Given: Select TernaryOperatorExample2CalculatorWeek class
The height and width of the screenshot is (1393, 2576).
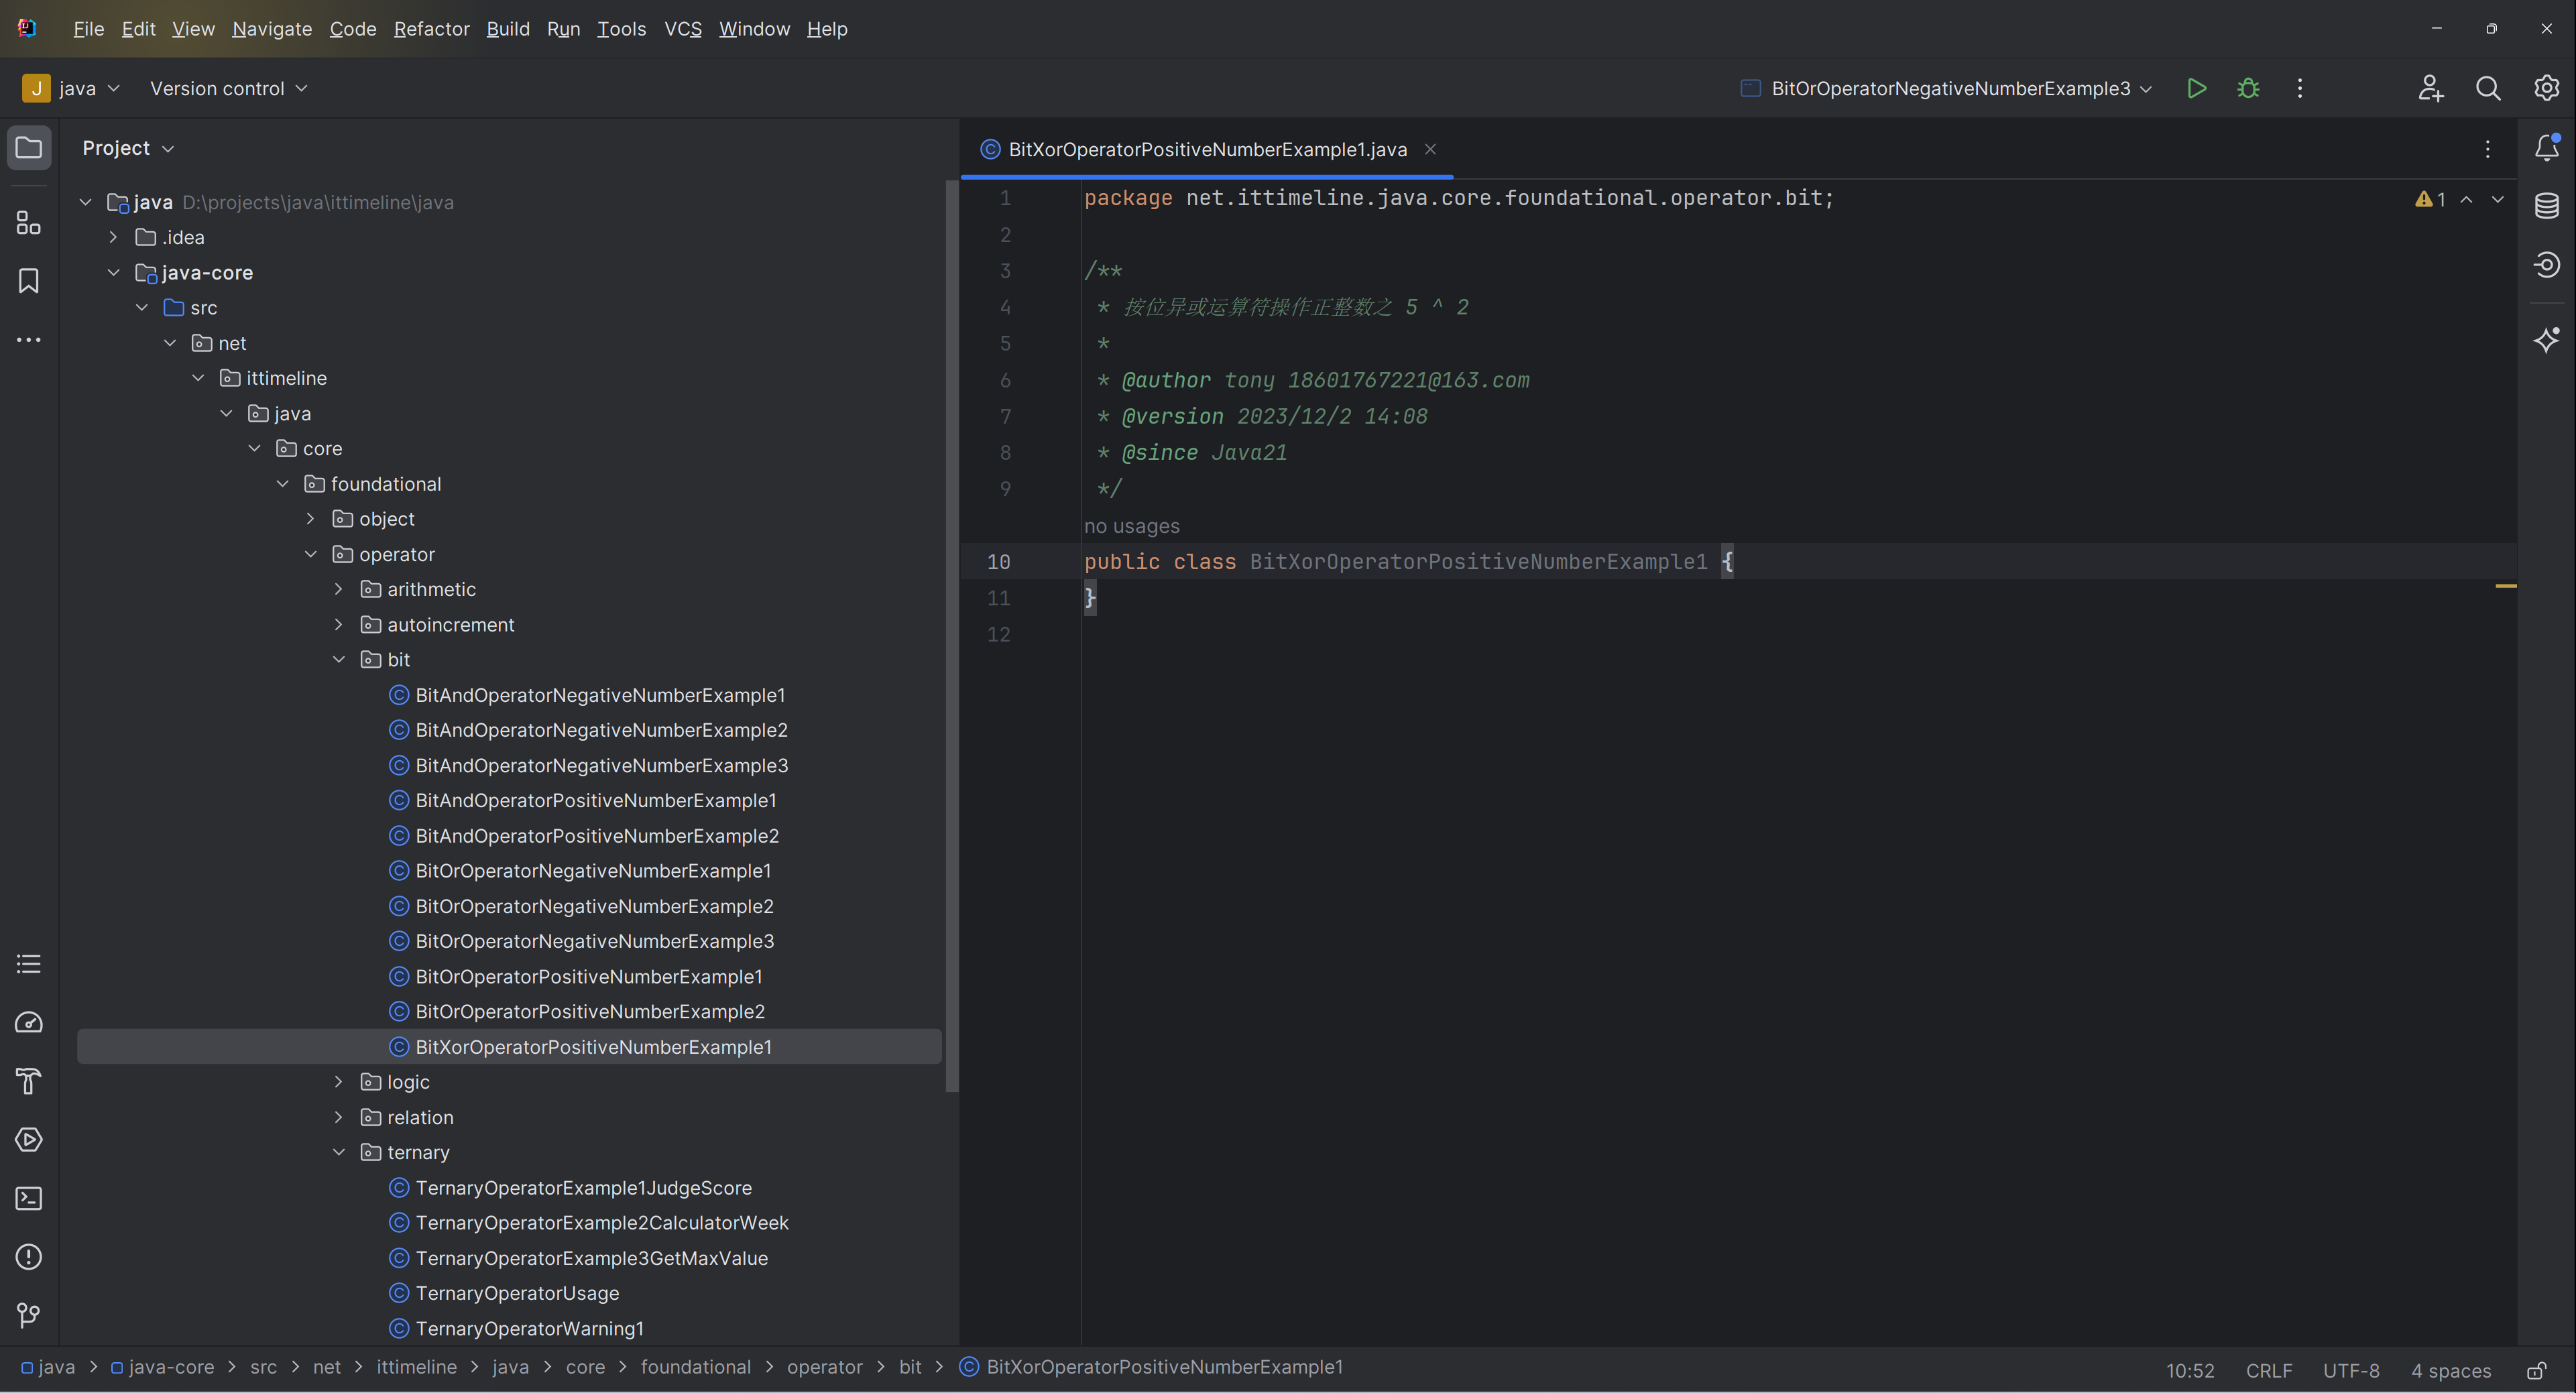Looking at the screenshot, I should tap(602, 1223).
